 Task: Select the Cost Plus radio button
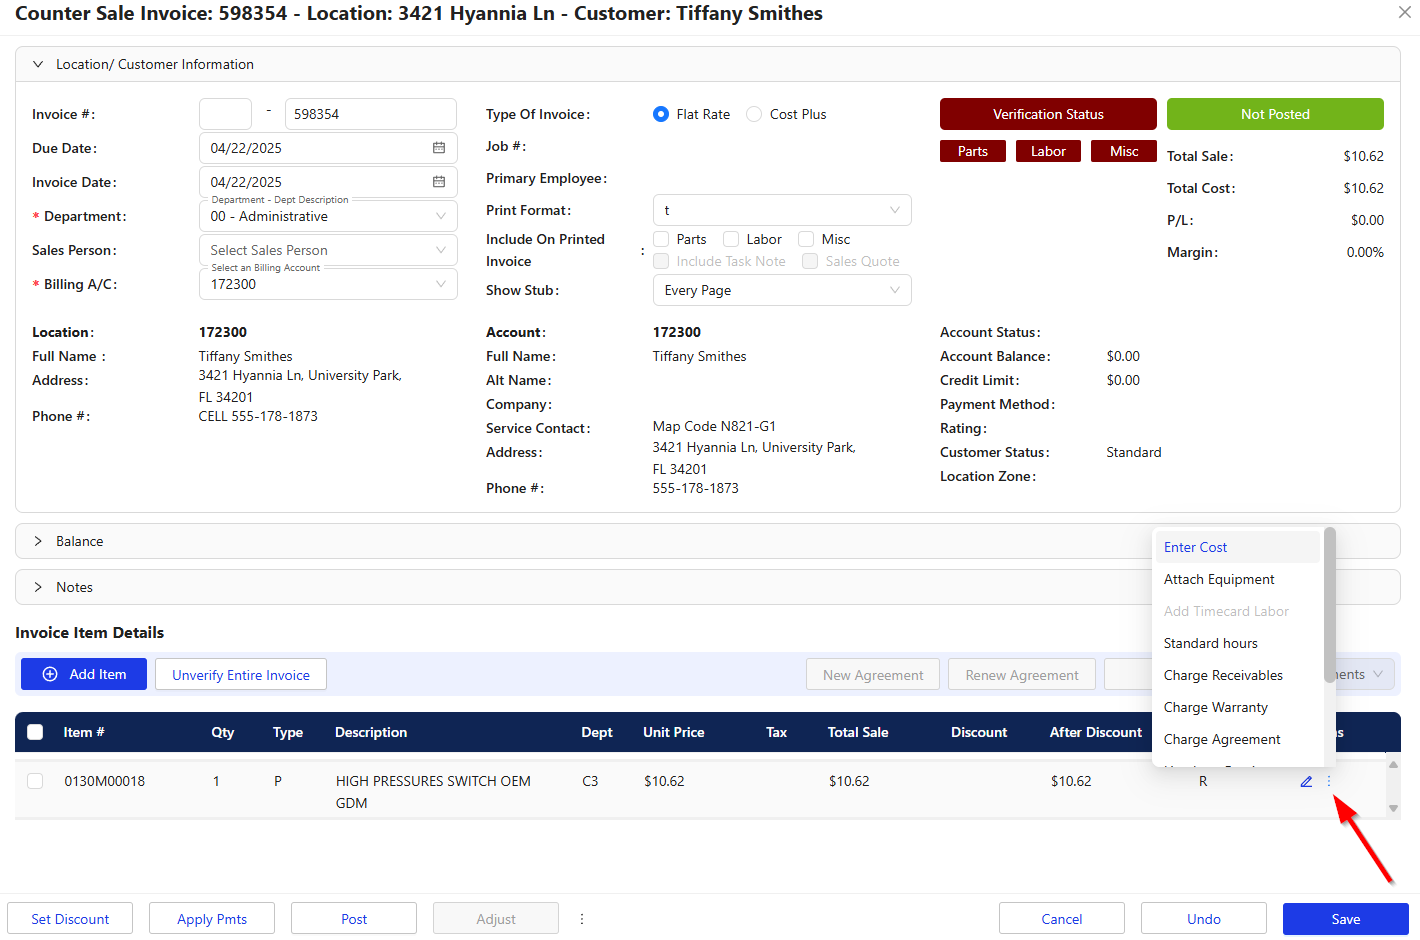pyautogui.click(x=754, y=114)
